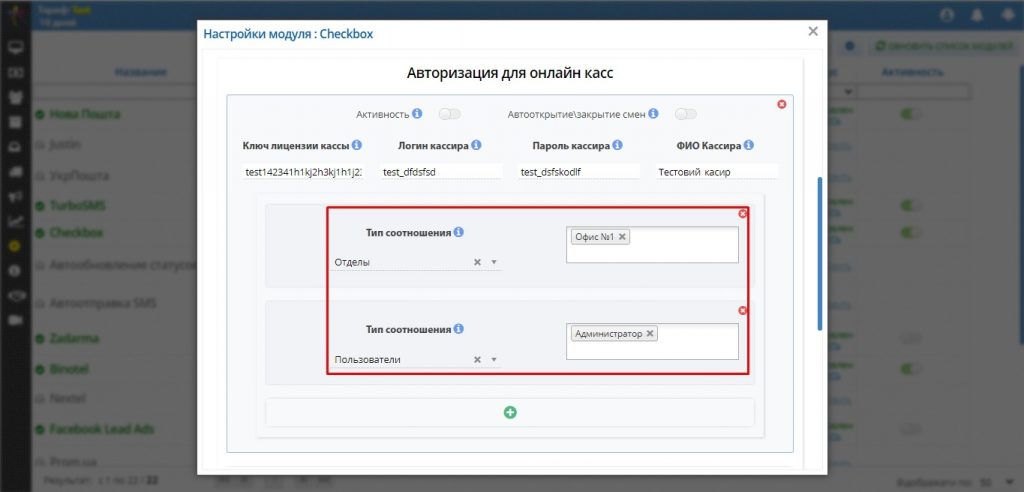The image size is (1024, 492).
Task: Open Zadarma module in background list
Action: click(x=74, y=338)
